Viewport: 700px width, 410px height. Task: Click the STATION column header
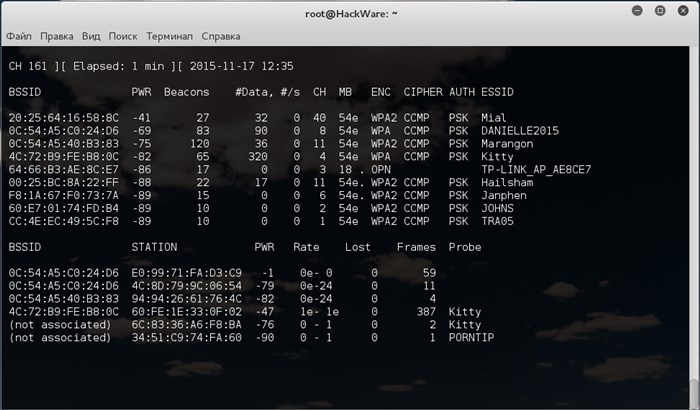[154, 247]
